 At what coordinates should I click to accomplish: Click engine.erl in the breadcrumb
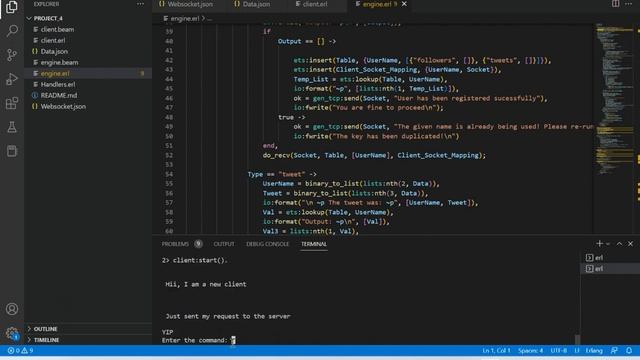(184, 18)
